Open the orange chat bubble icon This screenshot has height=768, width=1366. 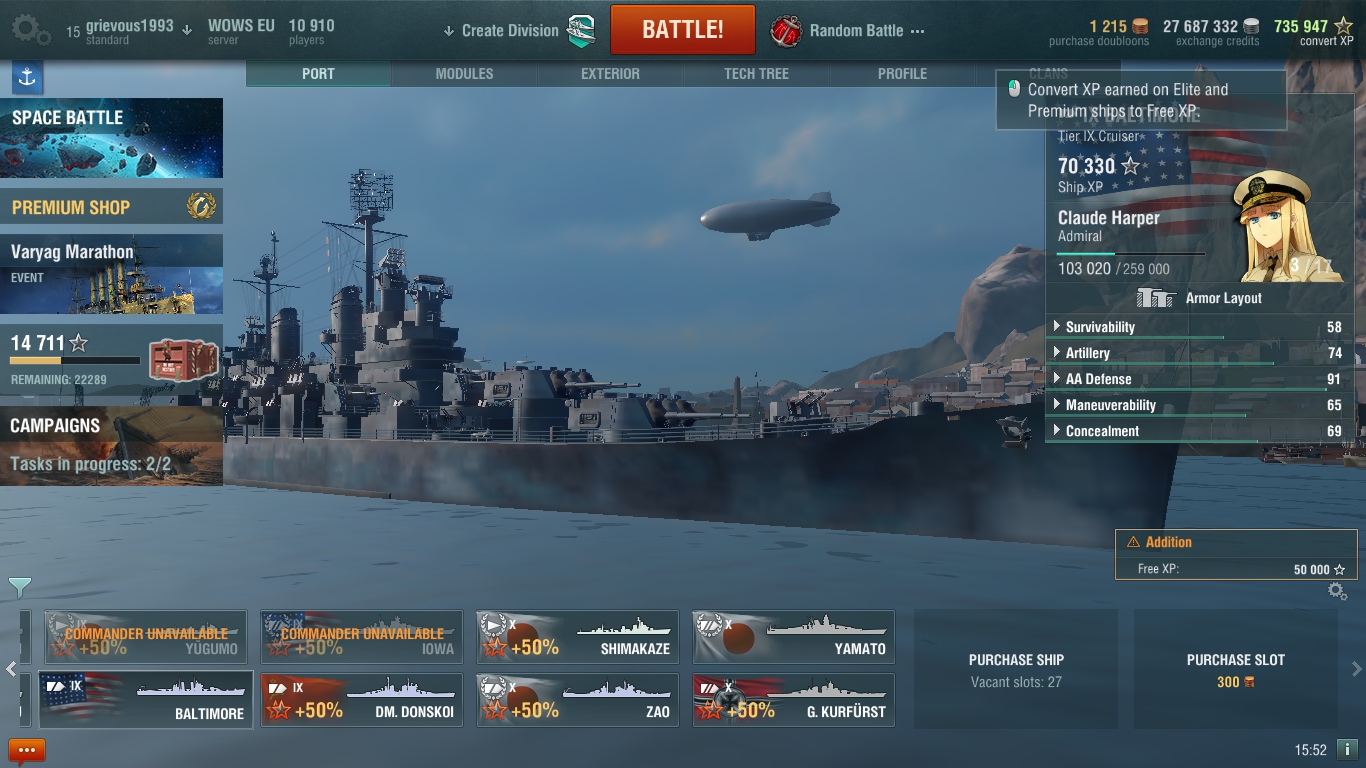coord(27,750)
